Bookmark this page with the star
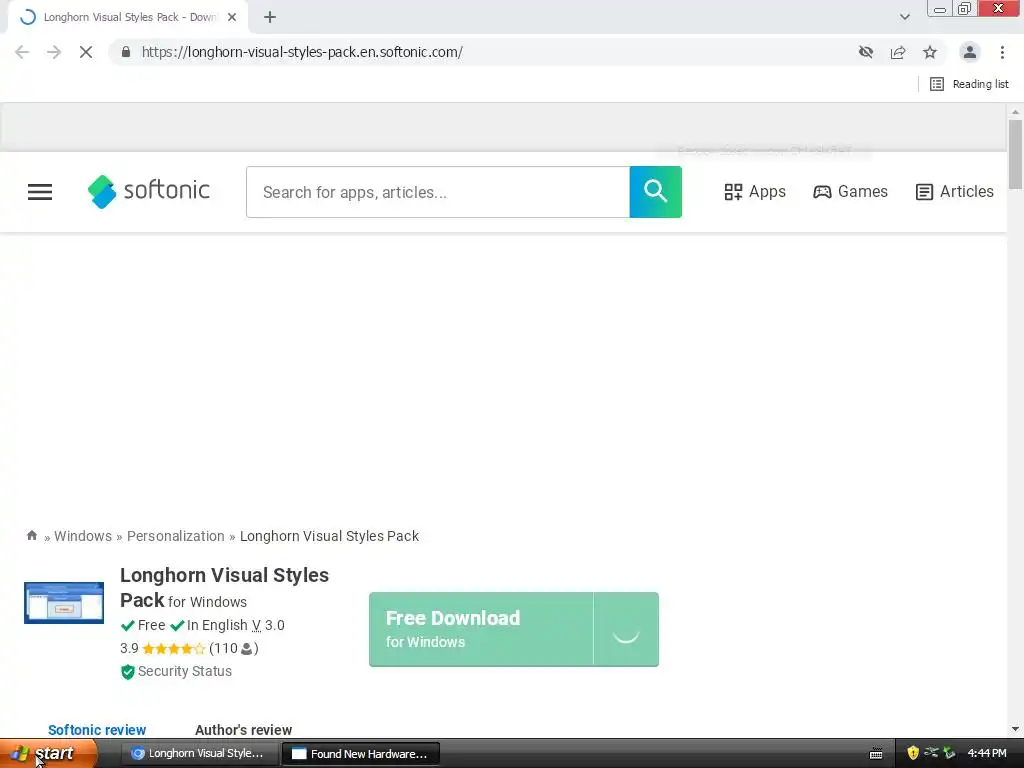The image size is (1024, 768). coord(930,52)
